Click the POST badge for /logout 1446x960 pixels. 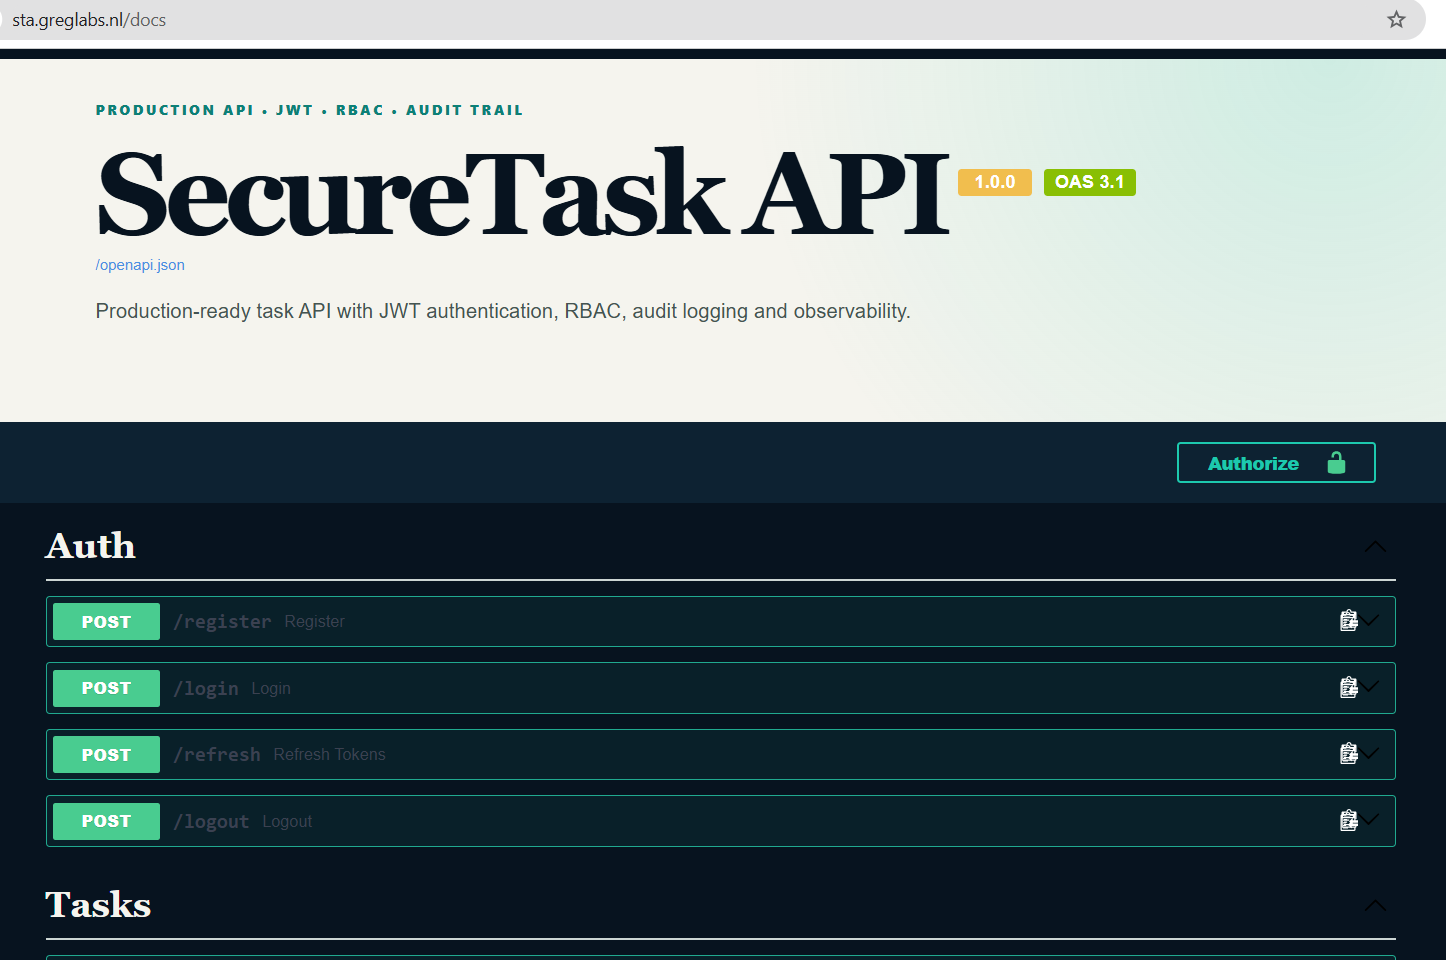[106, 821]
